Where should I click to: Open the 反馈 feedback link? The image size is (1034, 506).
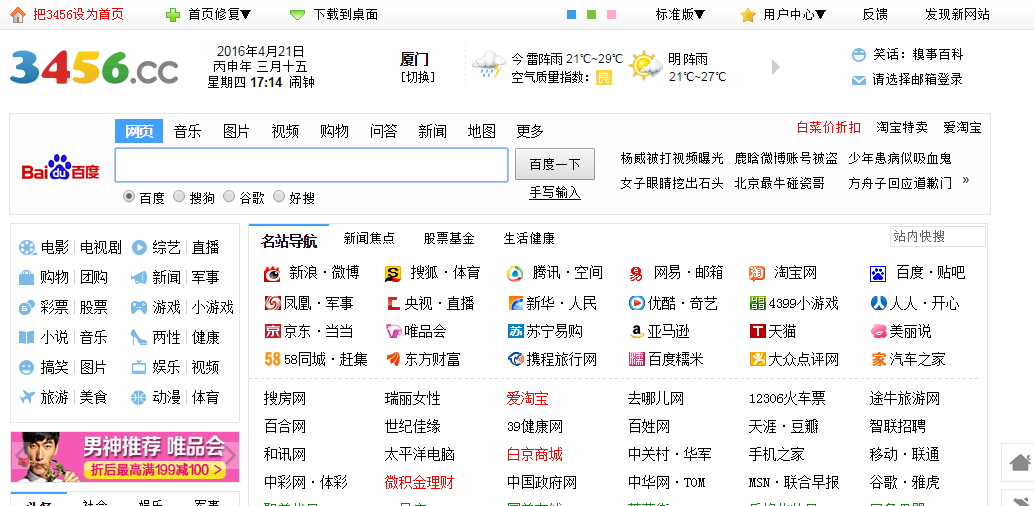[875, 15]
